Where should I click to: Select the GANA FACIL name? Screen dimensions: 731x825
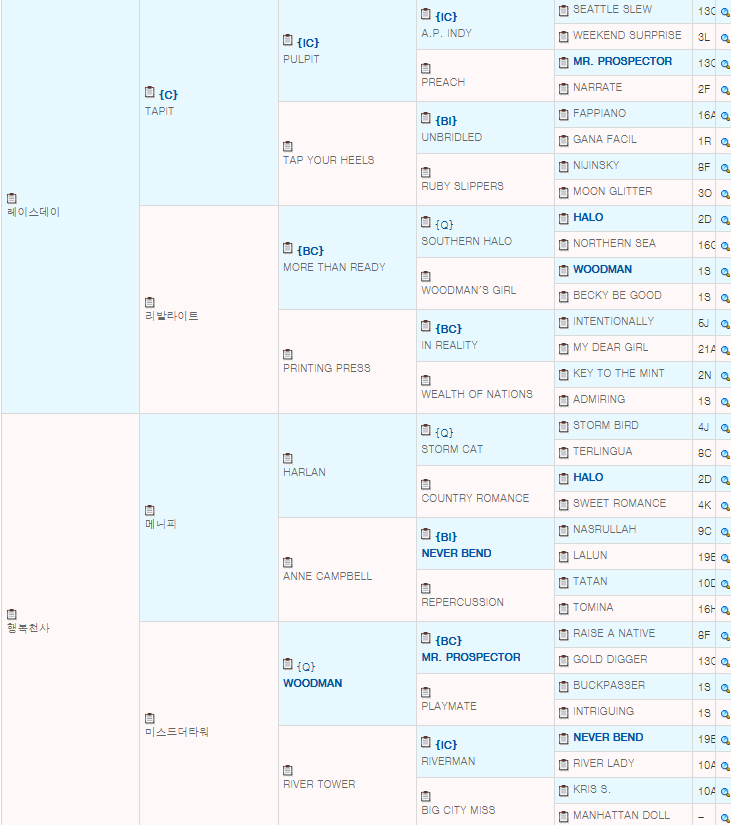(x=605, y=139)
